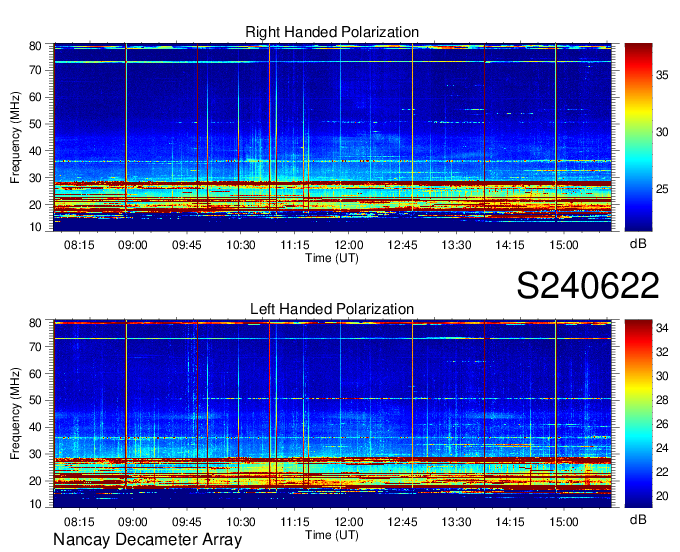Click the 25 label on upper colorbar
The image size is (680, 552).
[662, 189]
